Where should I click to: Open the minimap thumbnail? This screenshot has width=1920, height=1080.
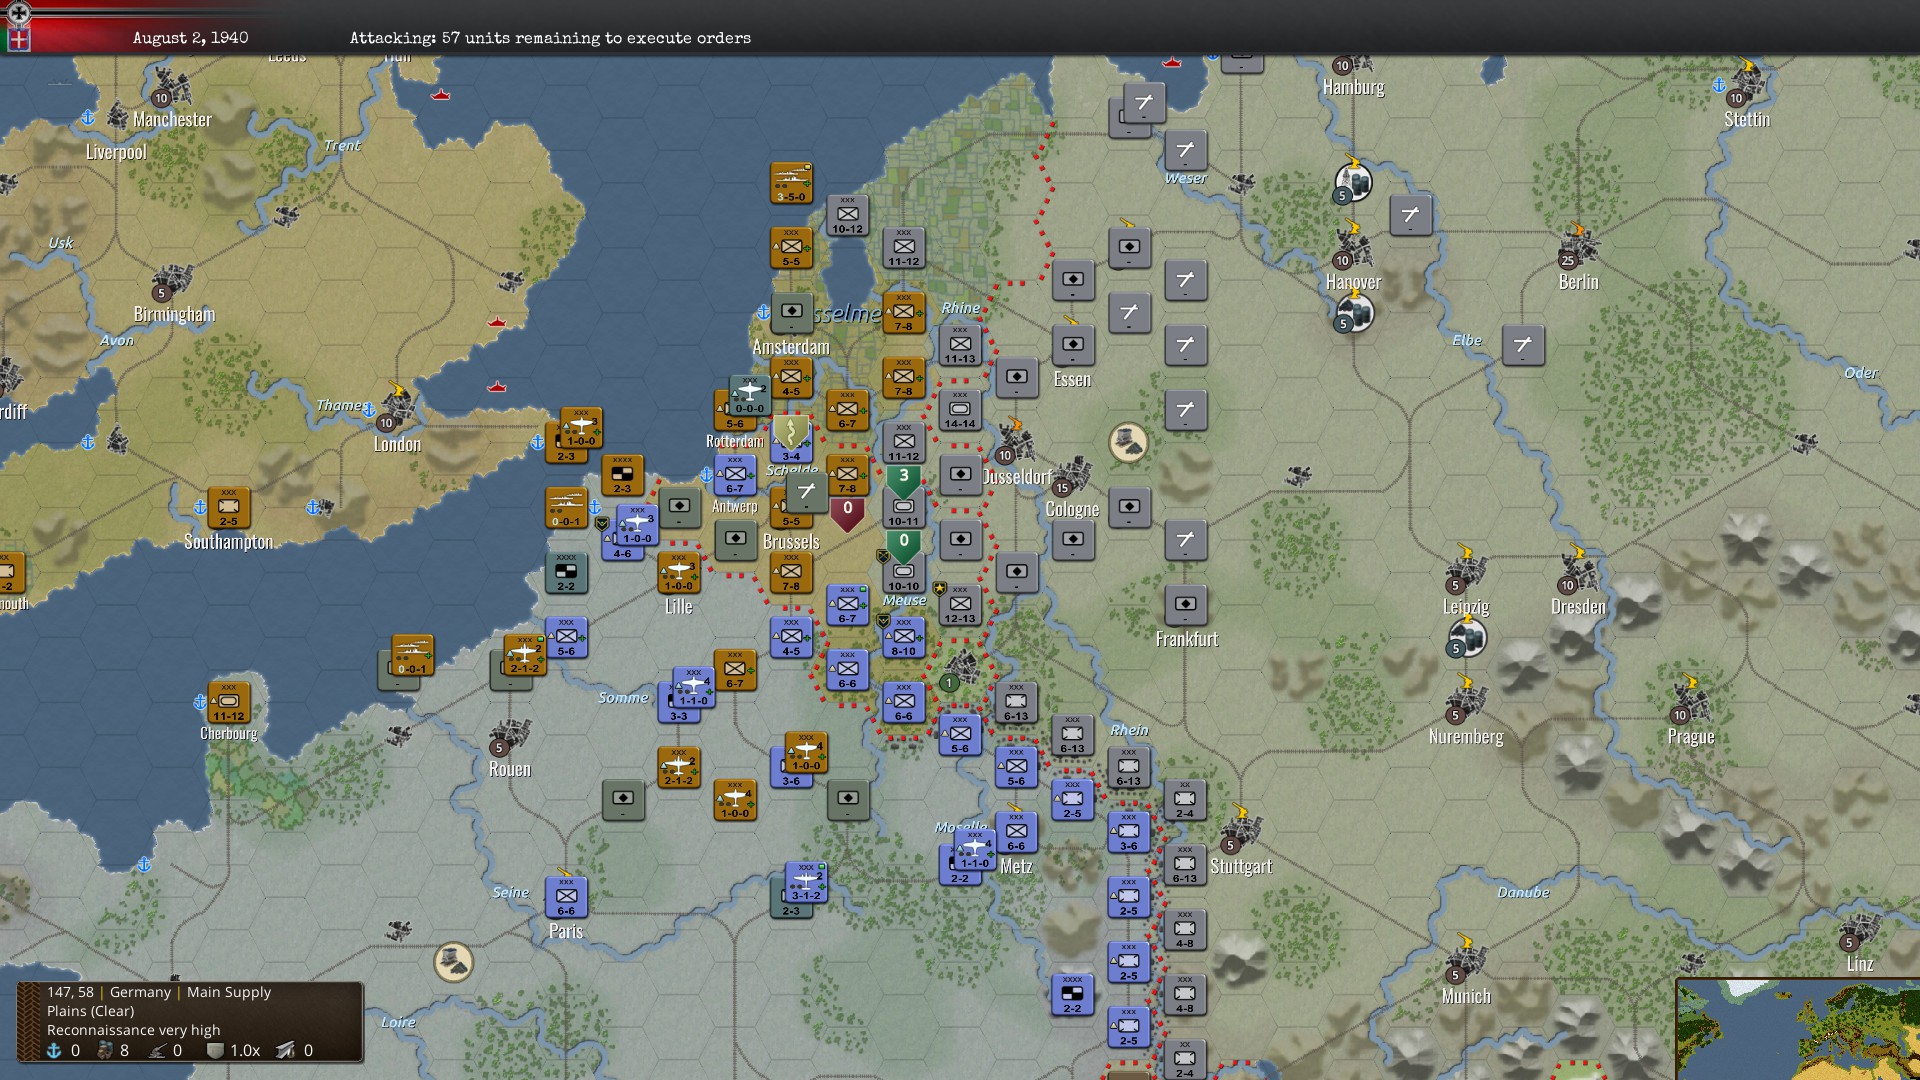1798,1029
